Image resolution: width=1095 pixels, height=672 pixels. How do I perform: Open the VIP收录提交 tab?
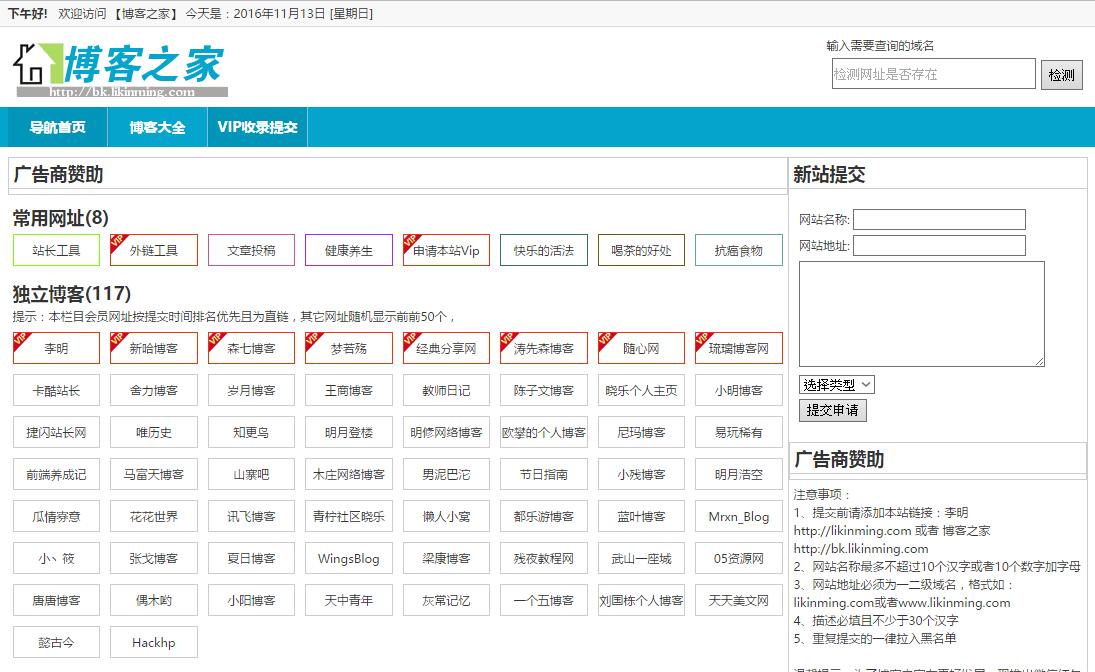tap(257, 127)
